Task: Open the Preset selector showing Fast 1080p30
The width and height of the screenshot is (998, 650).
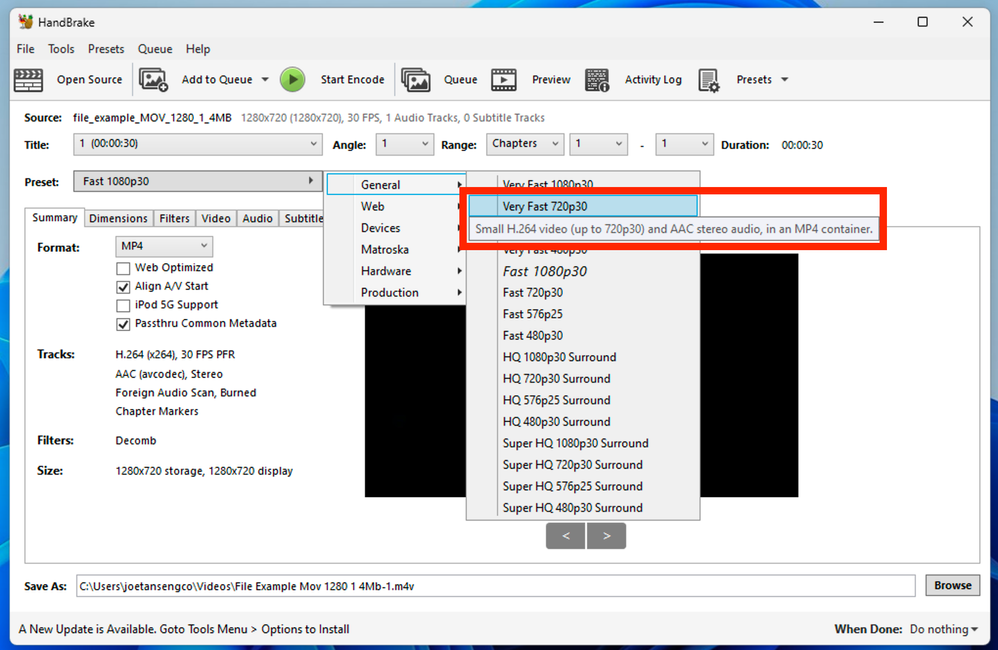Action: click(197, 181)
